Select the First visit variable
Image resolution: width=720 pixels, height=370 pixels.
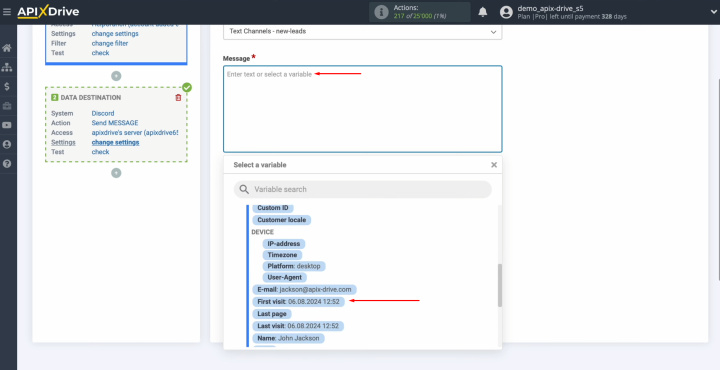click(298, 302)
